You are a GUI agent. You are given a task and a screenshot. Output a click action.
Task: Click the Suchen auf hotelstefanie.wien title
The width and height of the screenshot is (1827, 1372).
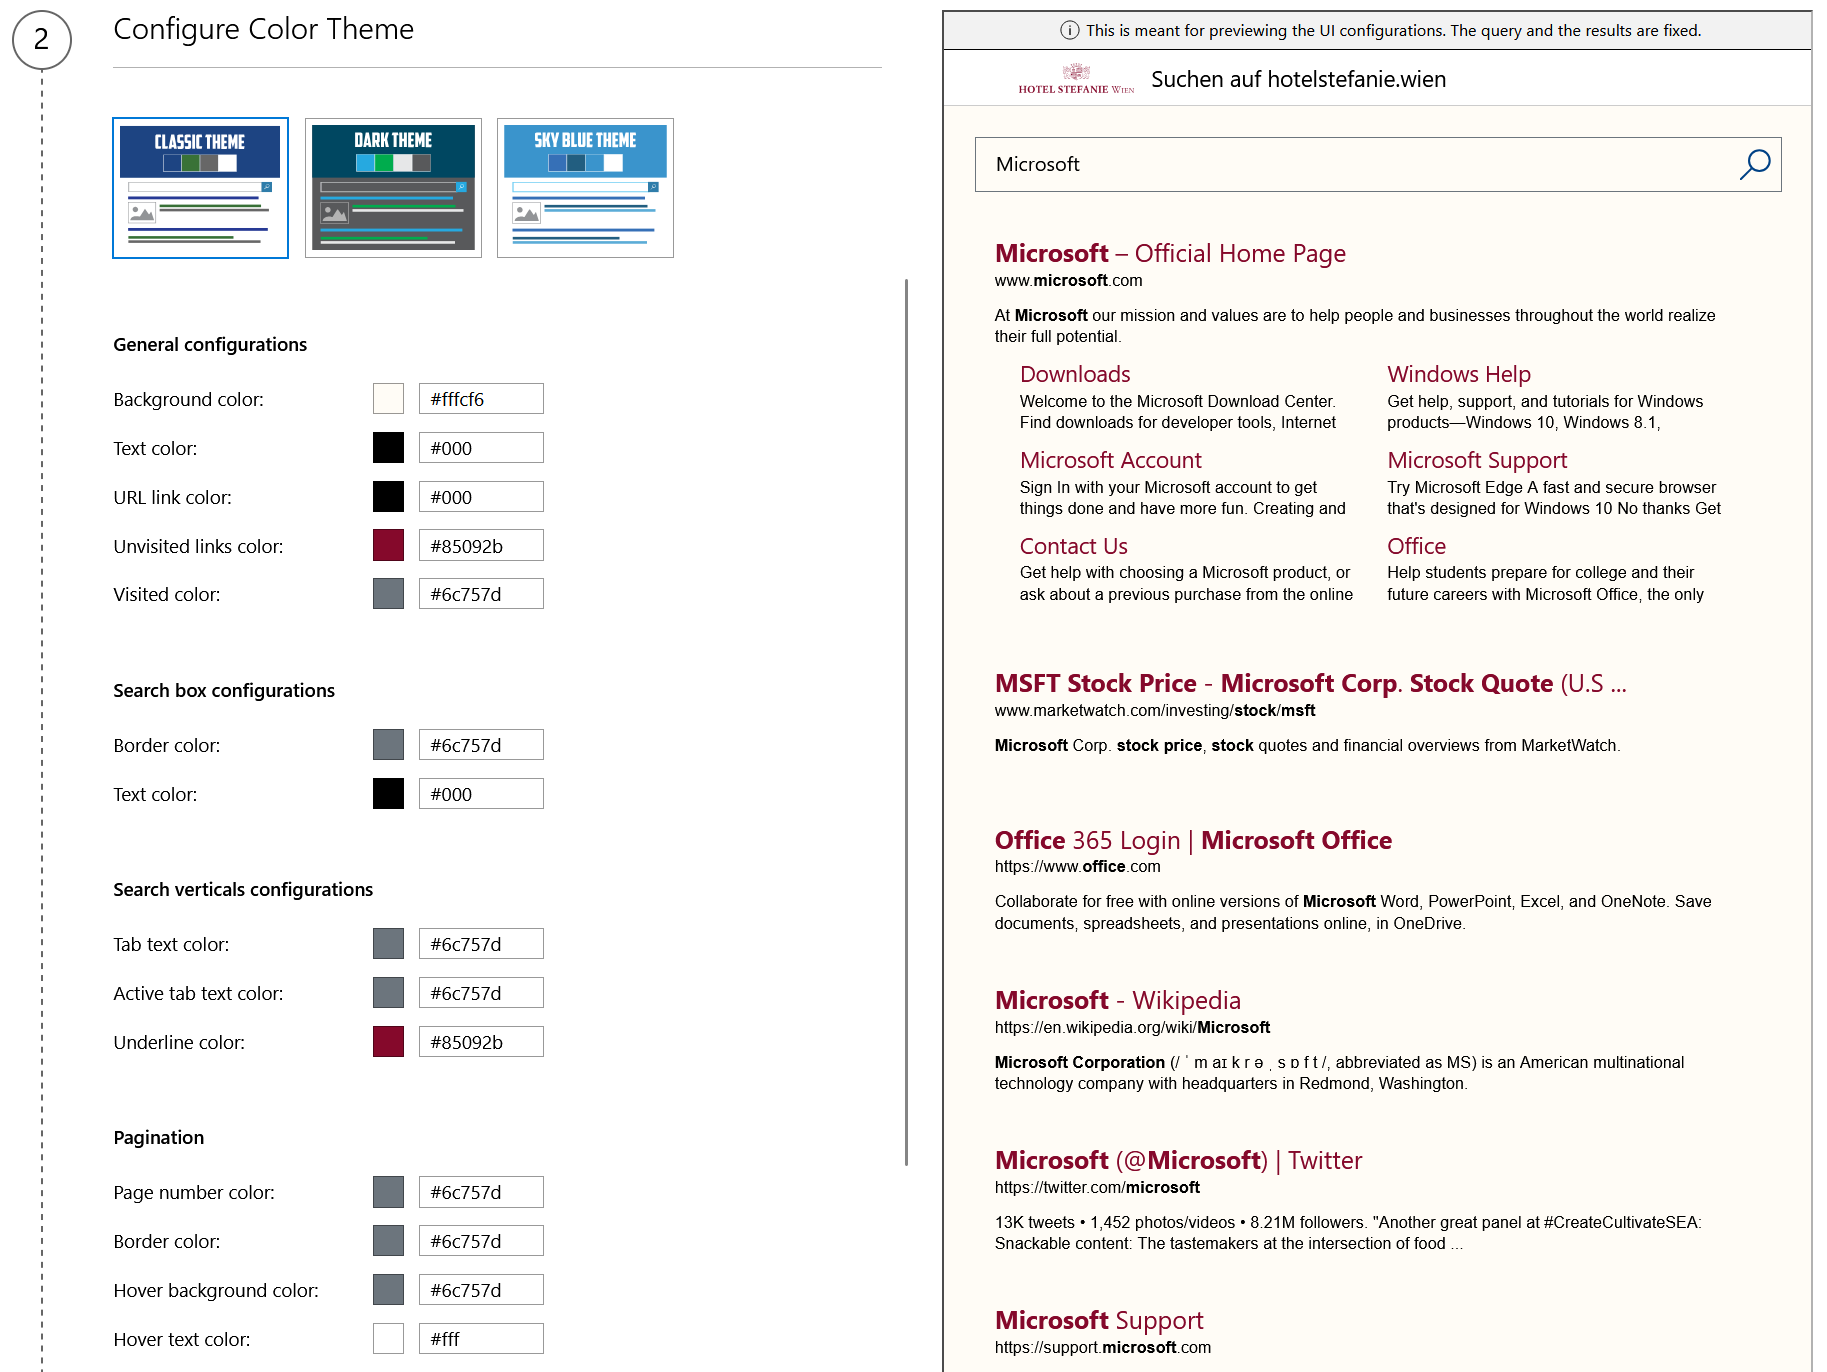point(1298,80)
